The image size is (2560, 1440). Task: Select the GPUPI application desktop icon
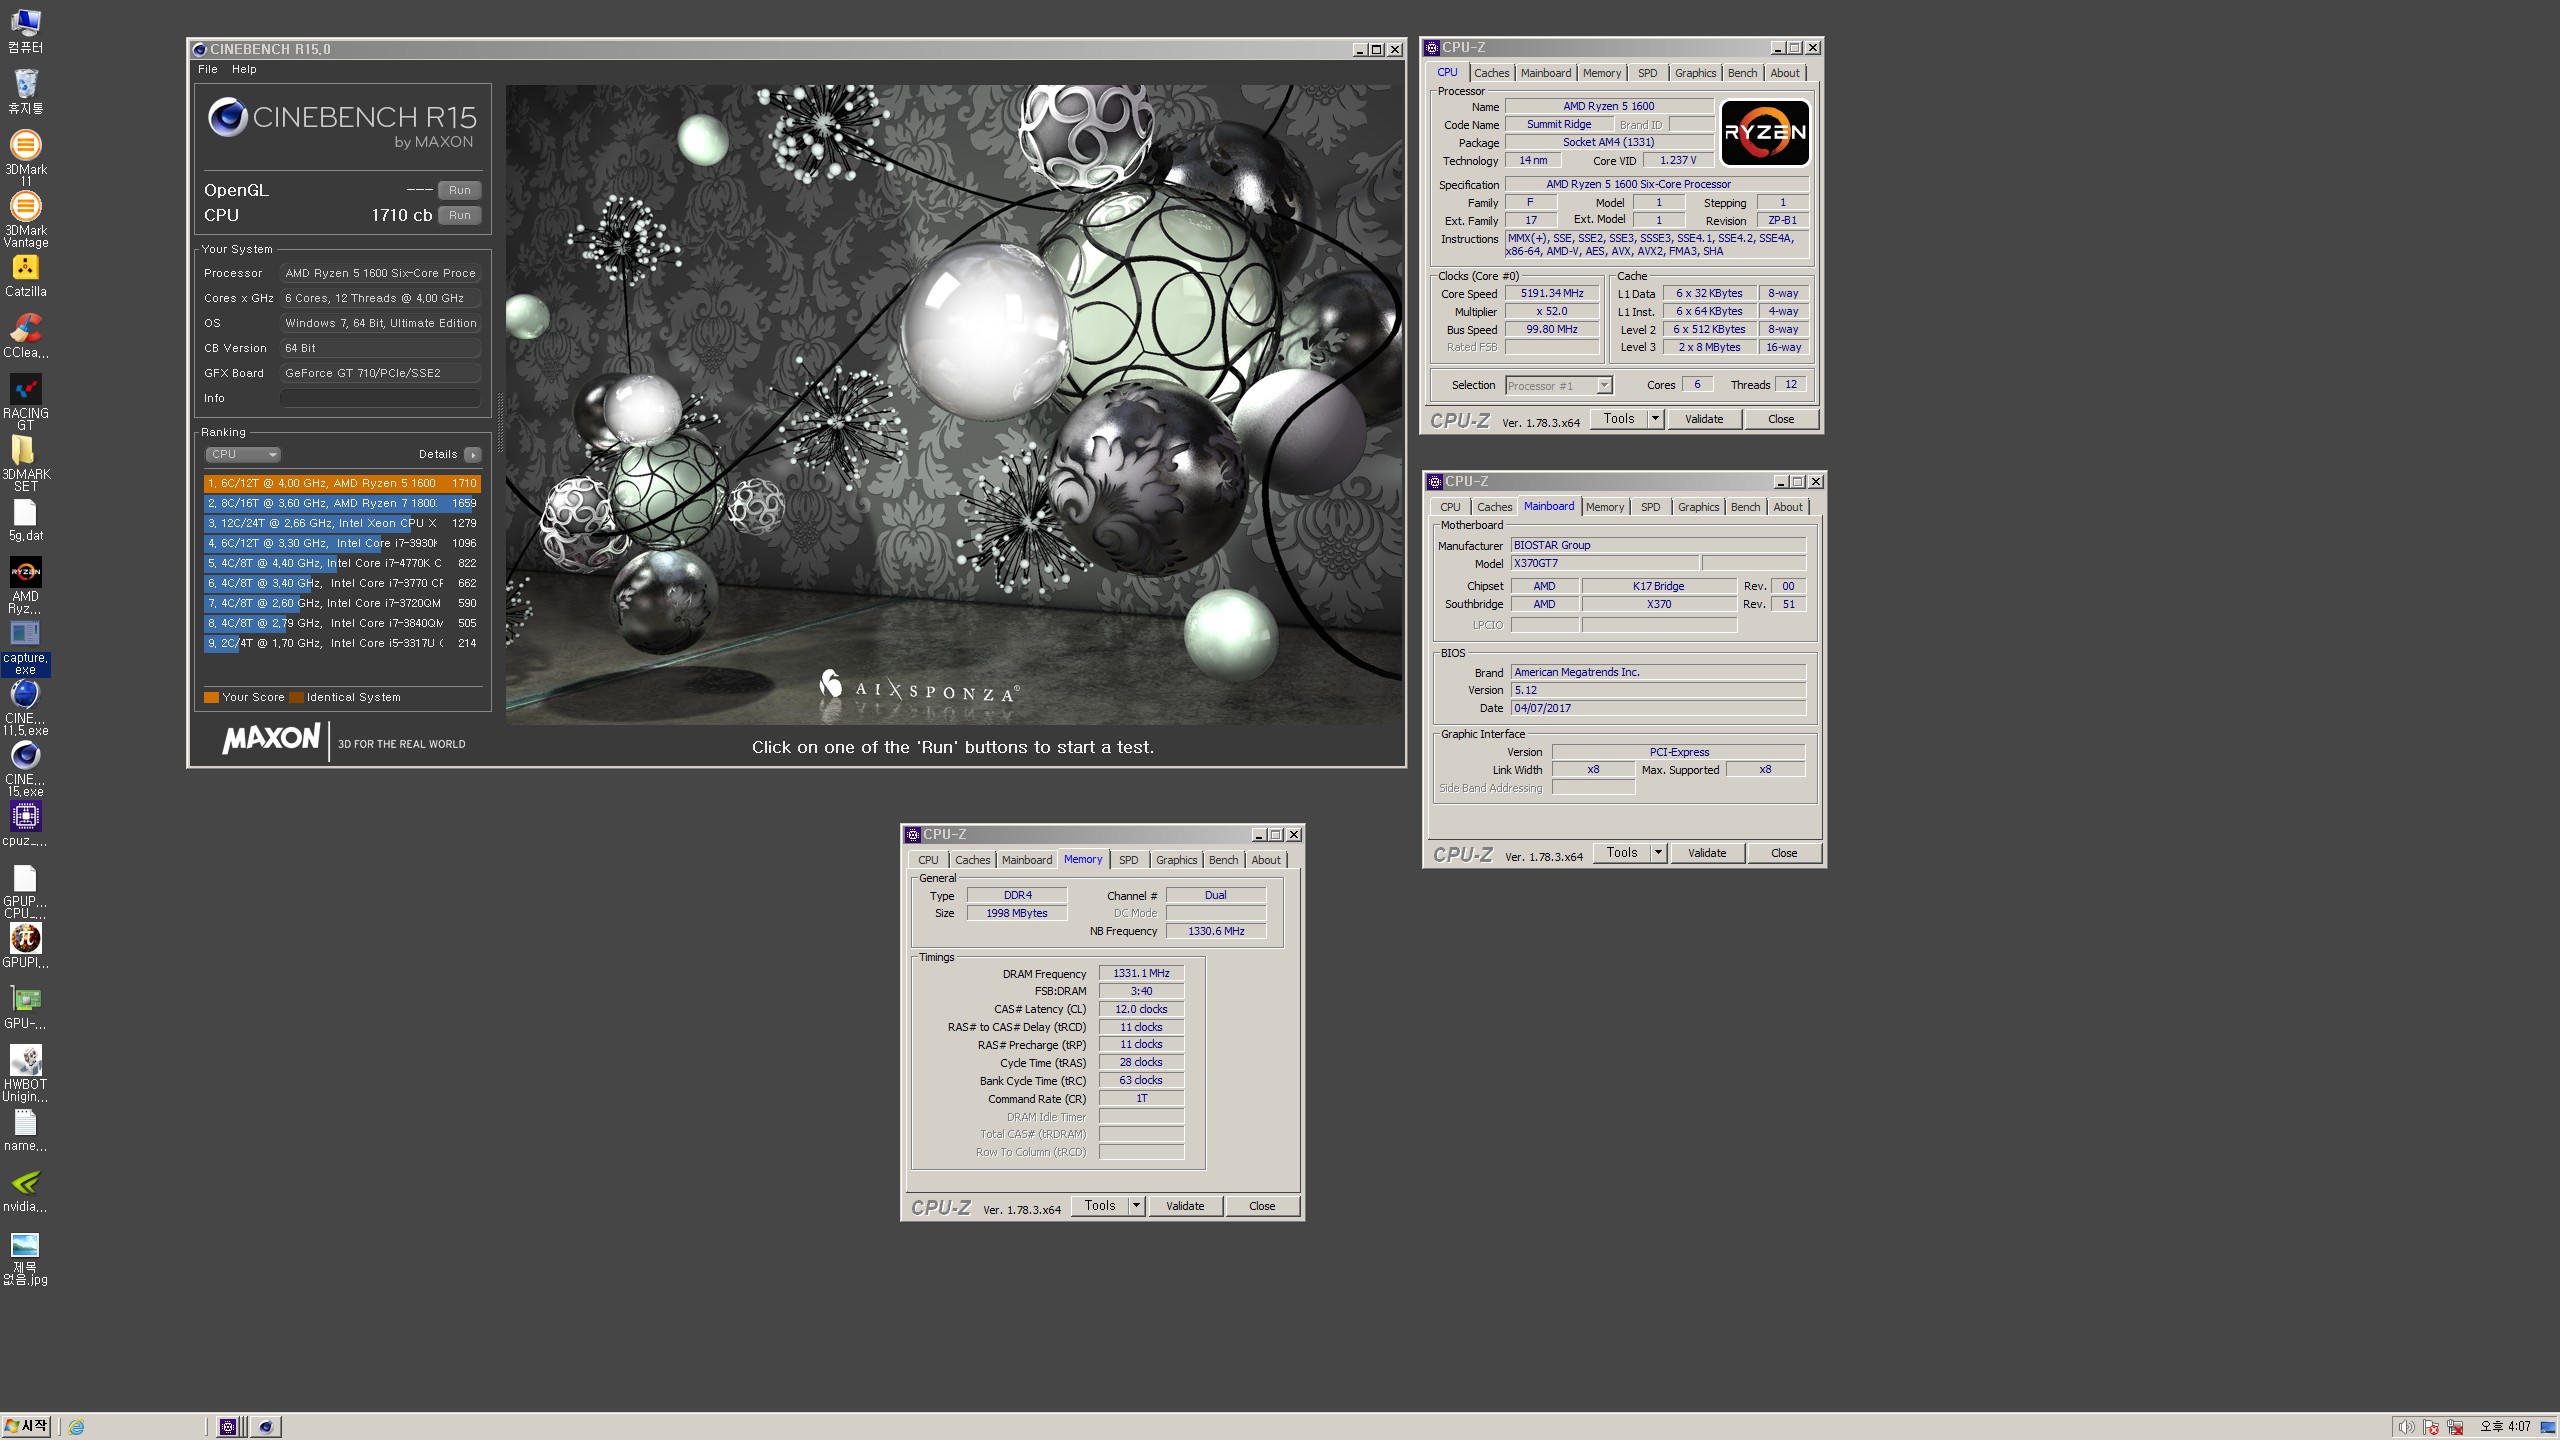tap(25, 947)
